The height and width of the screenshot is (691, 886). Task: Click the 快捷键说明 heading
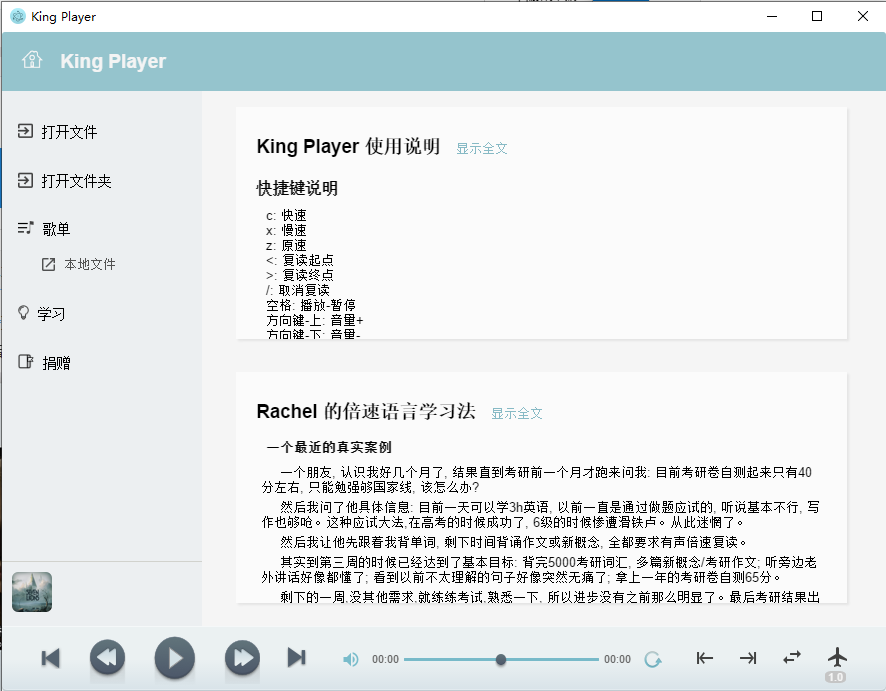[x=297, y=188]
